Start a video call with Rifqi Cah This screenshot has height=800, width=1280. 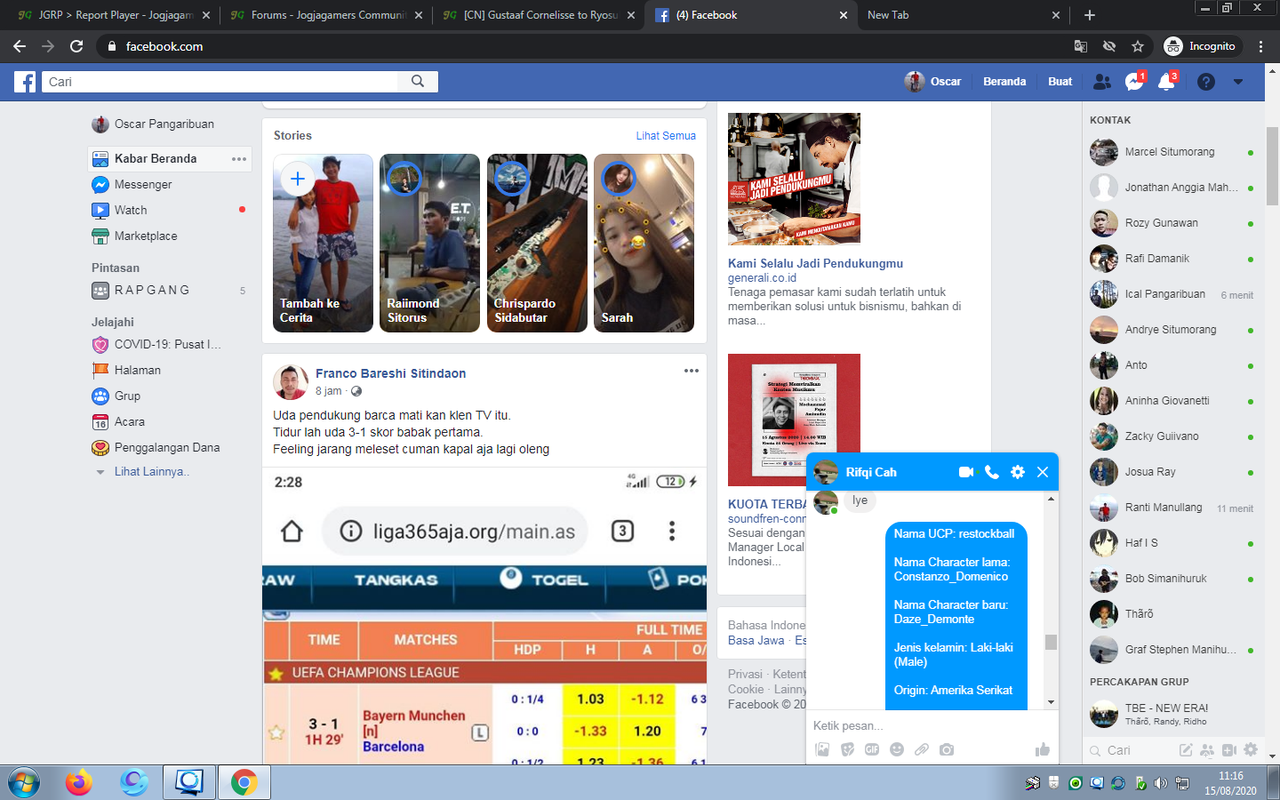pyautogui.click(x=966, y=472)
